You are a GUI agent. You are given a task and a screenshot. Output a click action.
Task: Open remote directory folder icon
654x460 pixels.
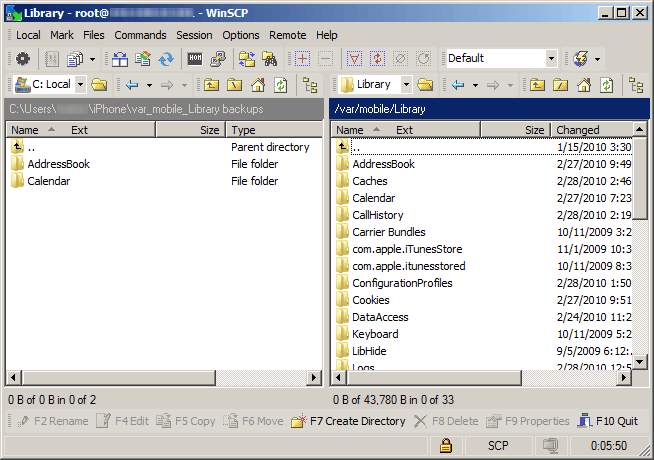coord(425,85)
